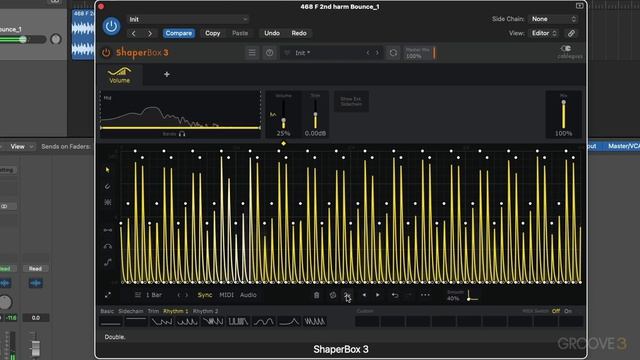Select the horizontal line tool icon
The width and height of the screenshot is (640, 360).
tap(108, 230)
